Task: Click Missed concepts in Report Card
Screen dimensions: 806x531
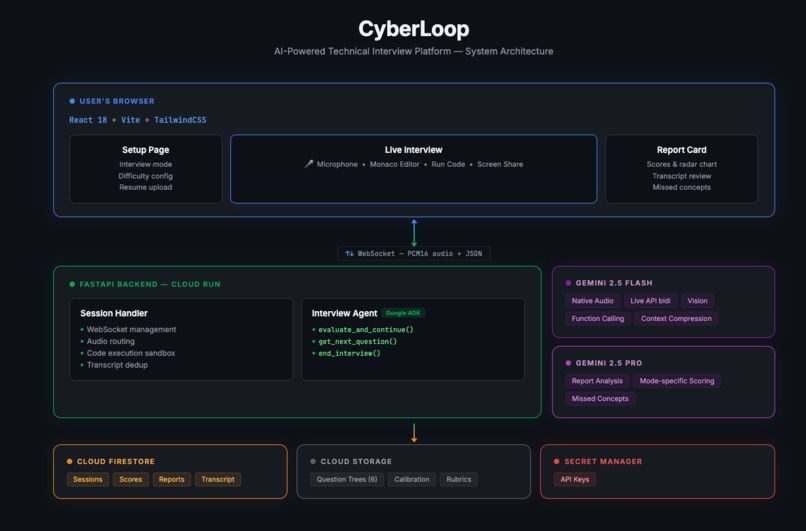Action: [682, 187]
